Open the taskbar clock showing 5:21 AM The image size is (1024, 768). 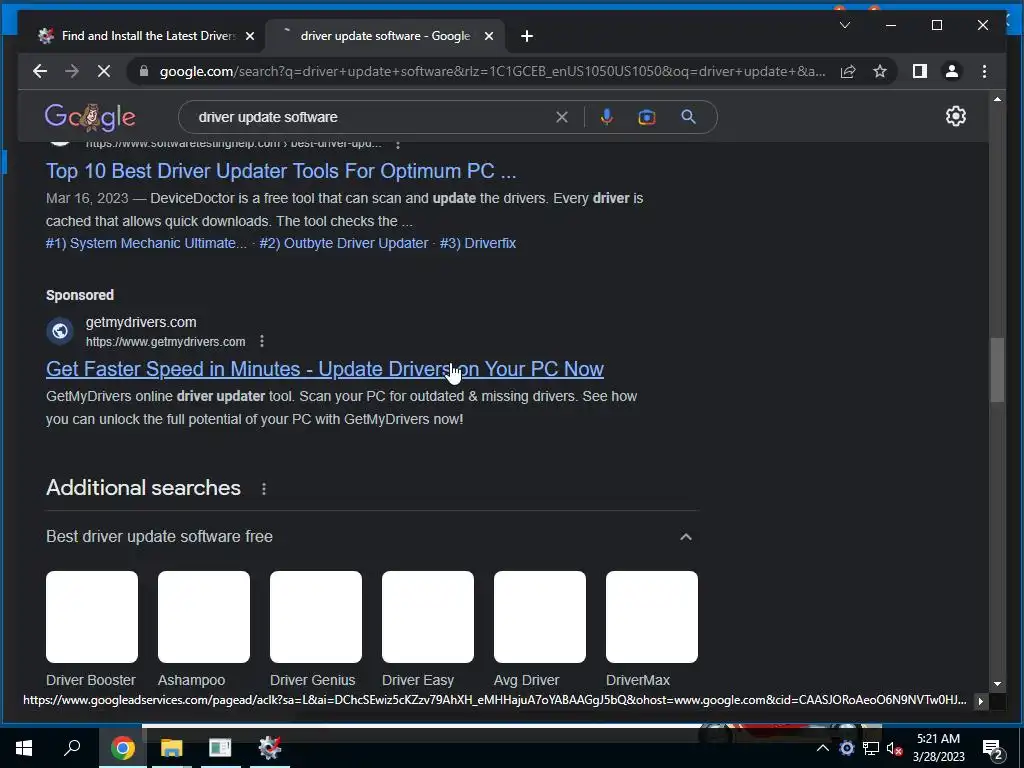(938, 748)
